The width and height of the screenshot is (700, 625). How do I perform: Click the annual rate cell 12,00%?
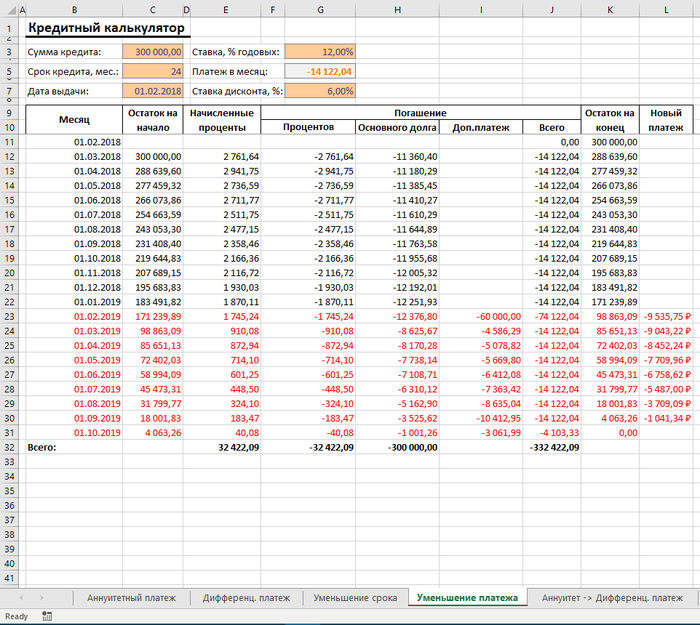[320, 51]
